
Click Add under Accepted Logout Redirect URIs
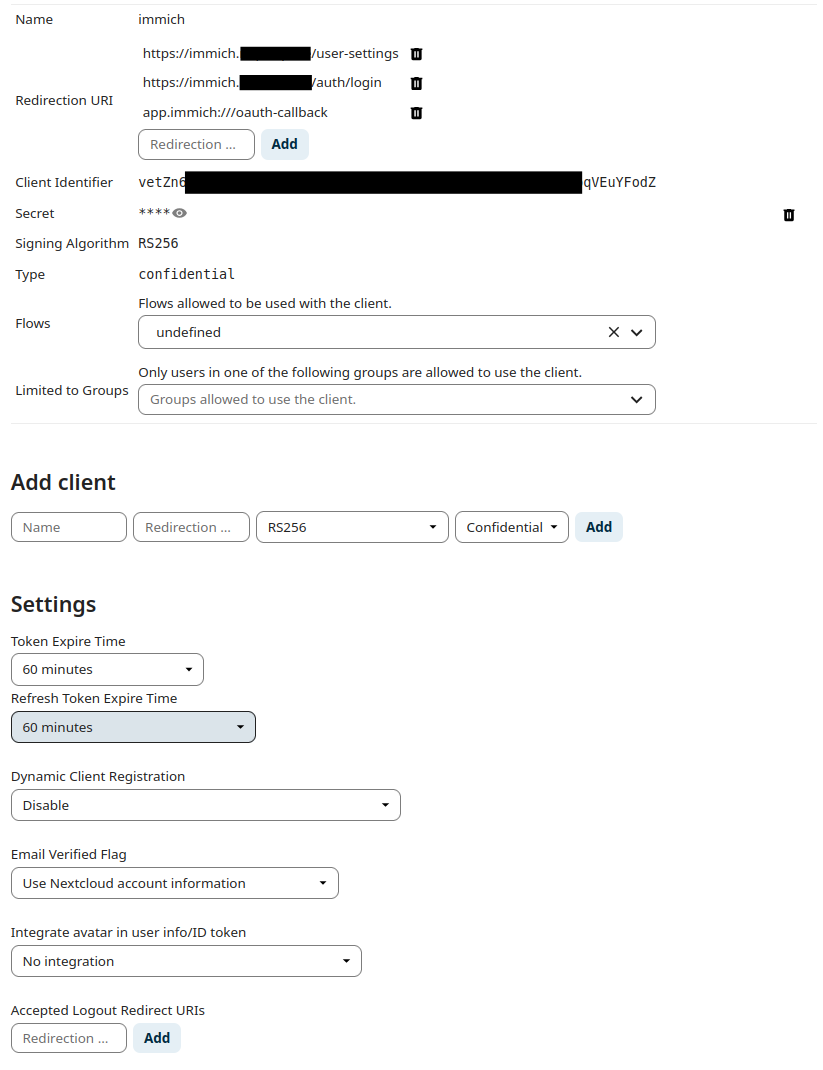tap(156, 1038)
